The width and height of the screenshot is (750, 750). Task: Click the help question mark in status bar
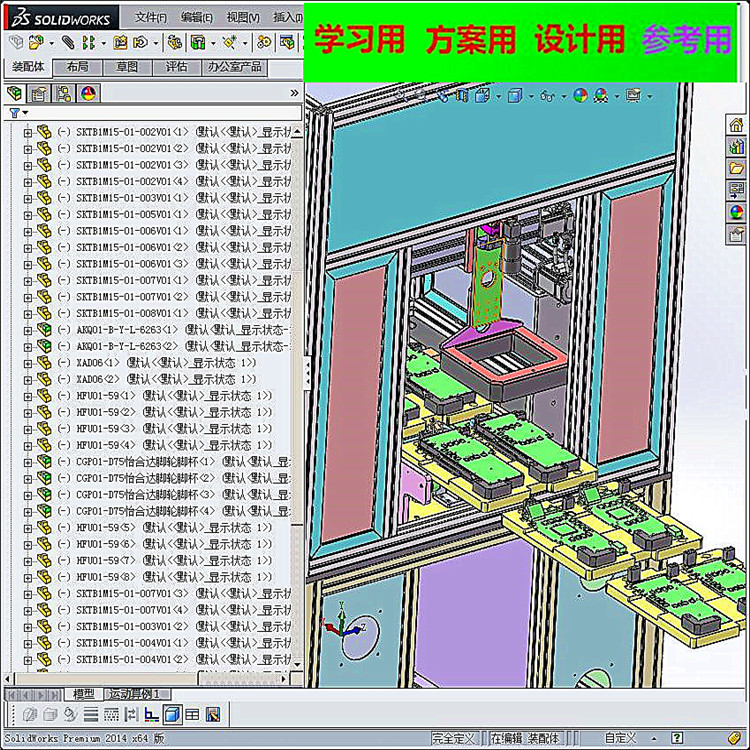[676, 738]
